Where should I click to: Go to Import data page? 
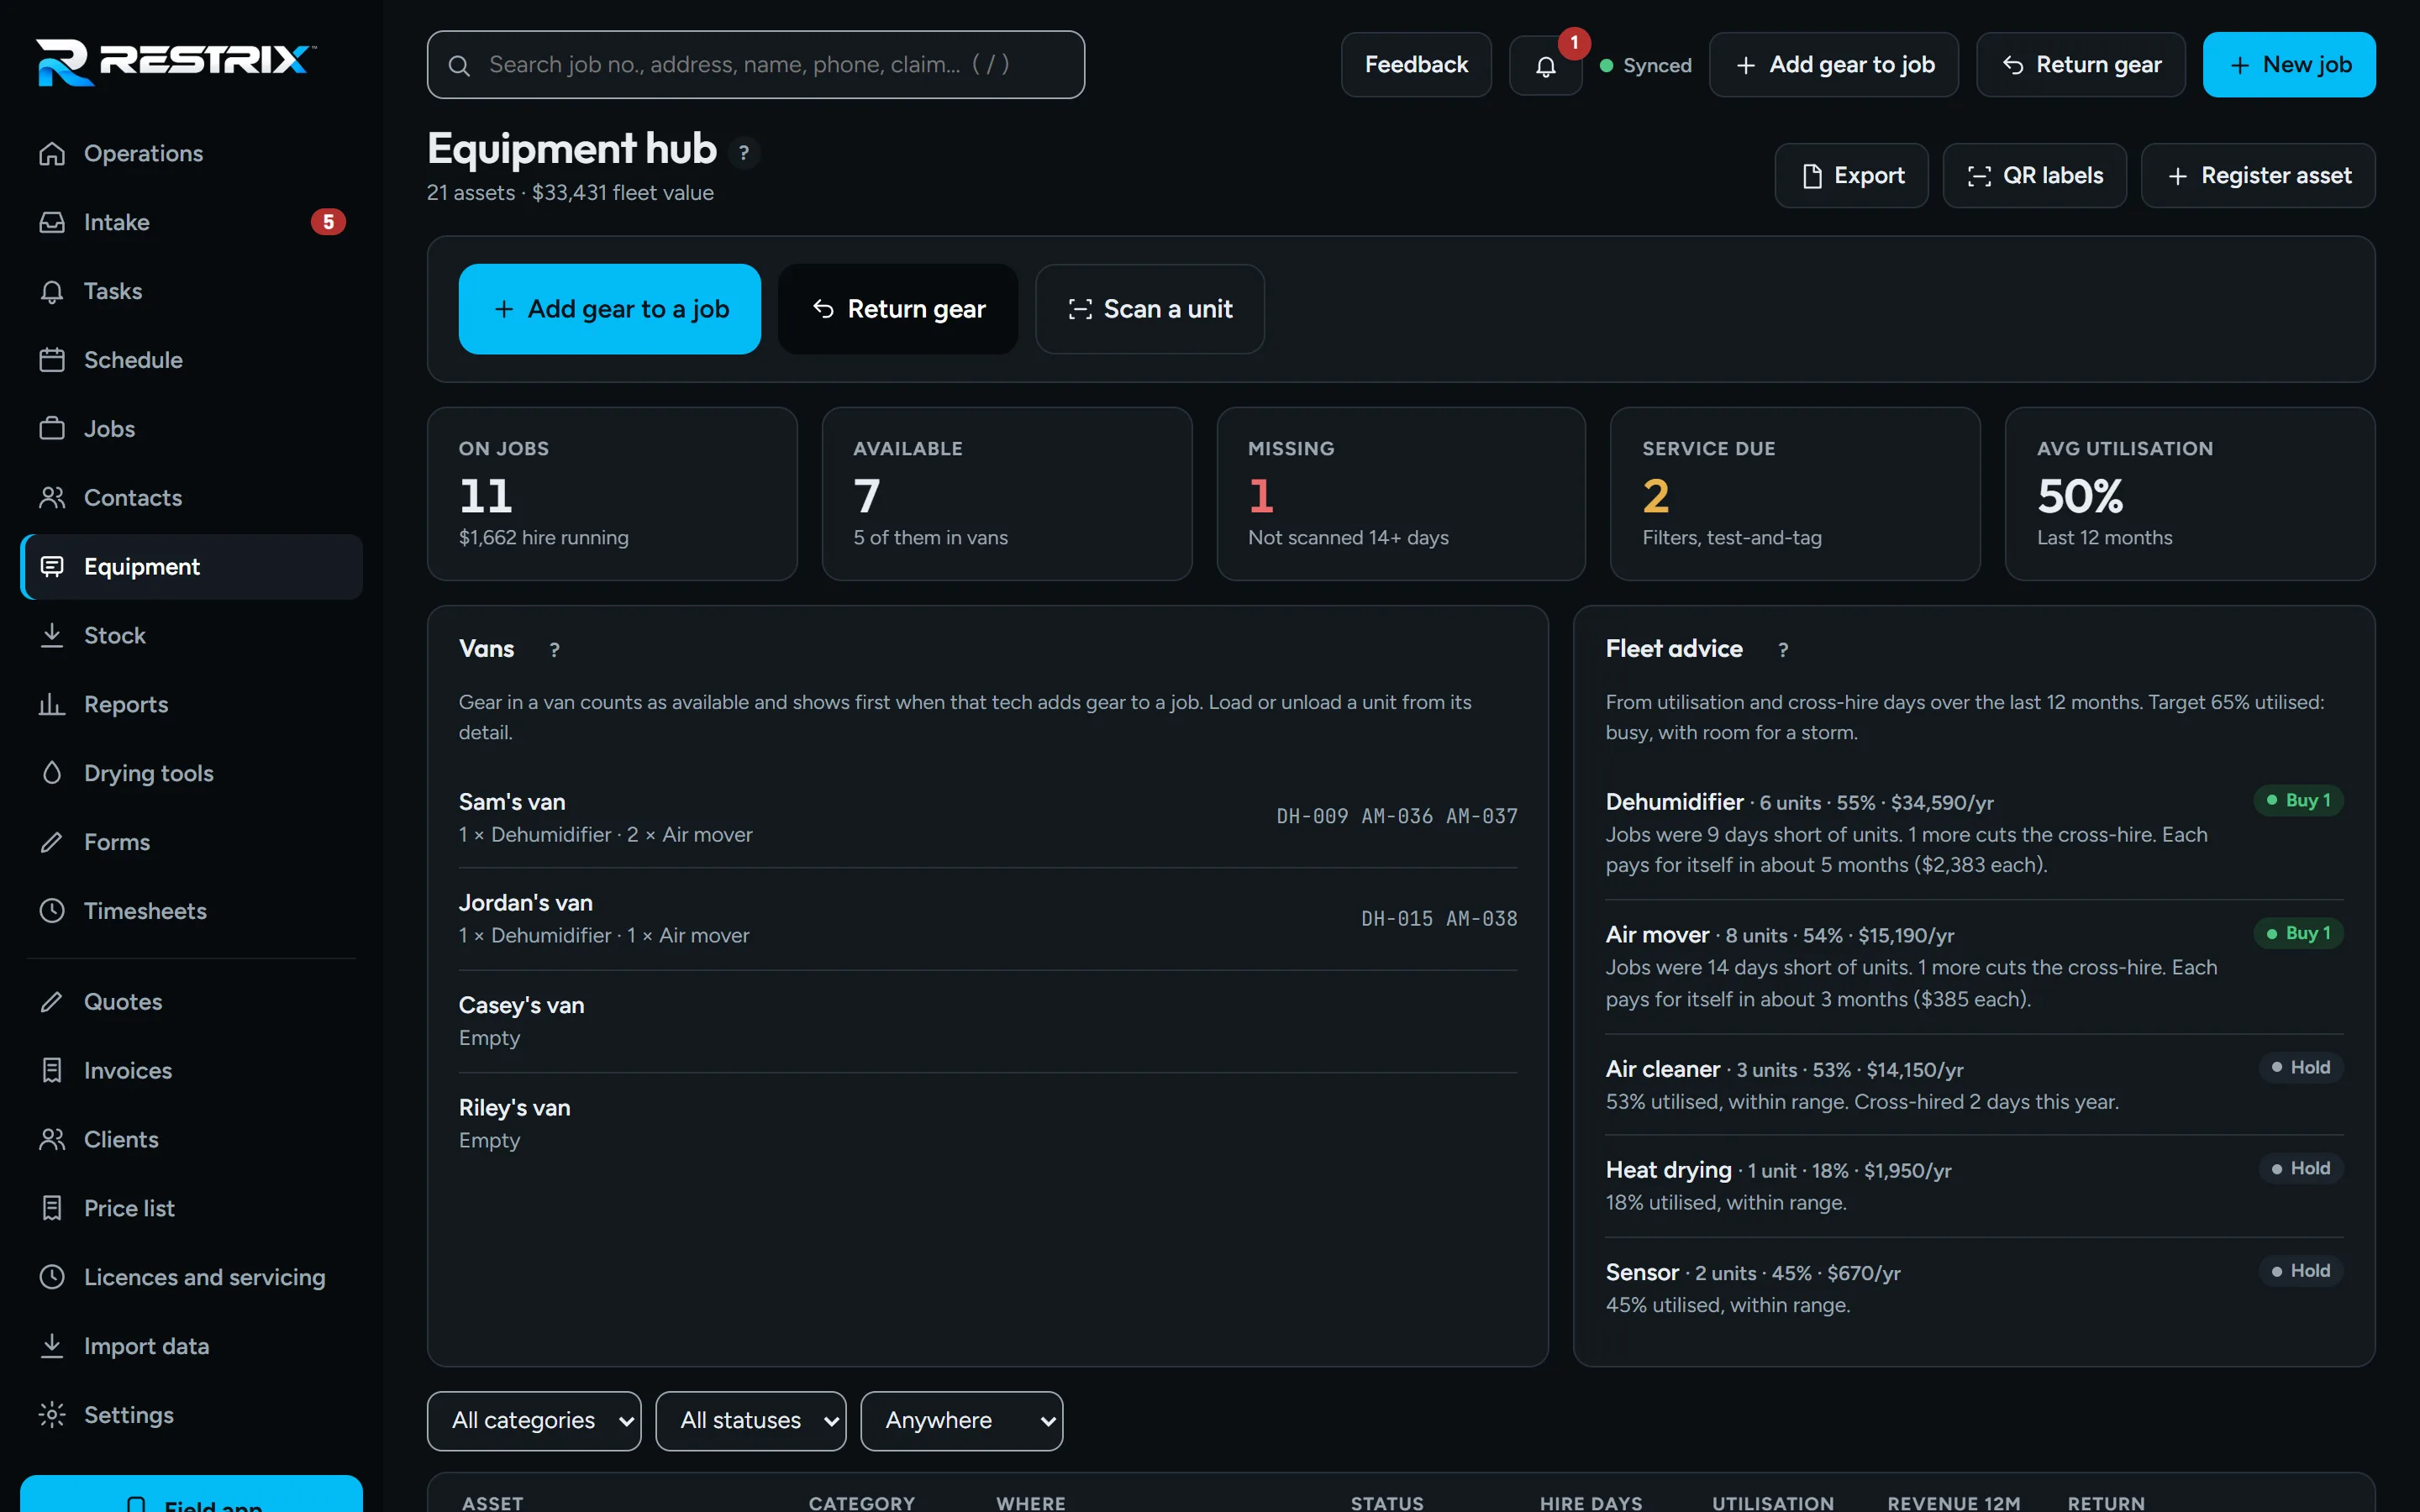(191, 1346)
